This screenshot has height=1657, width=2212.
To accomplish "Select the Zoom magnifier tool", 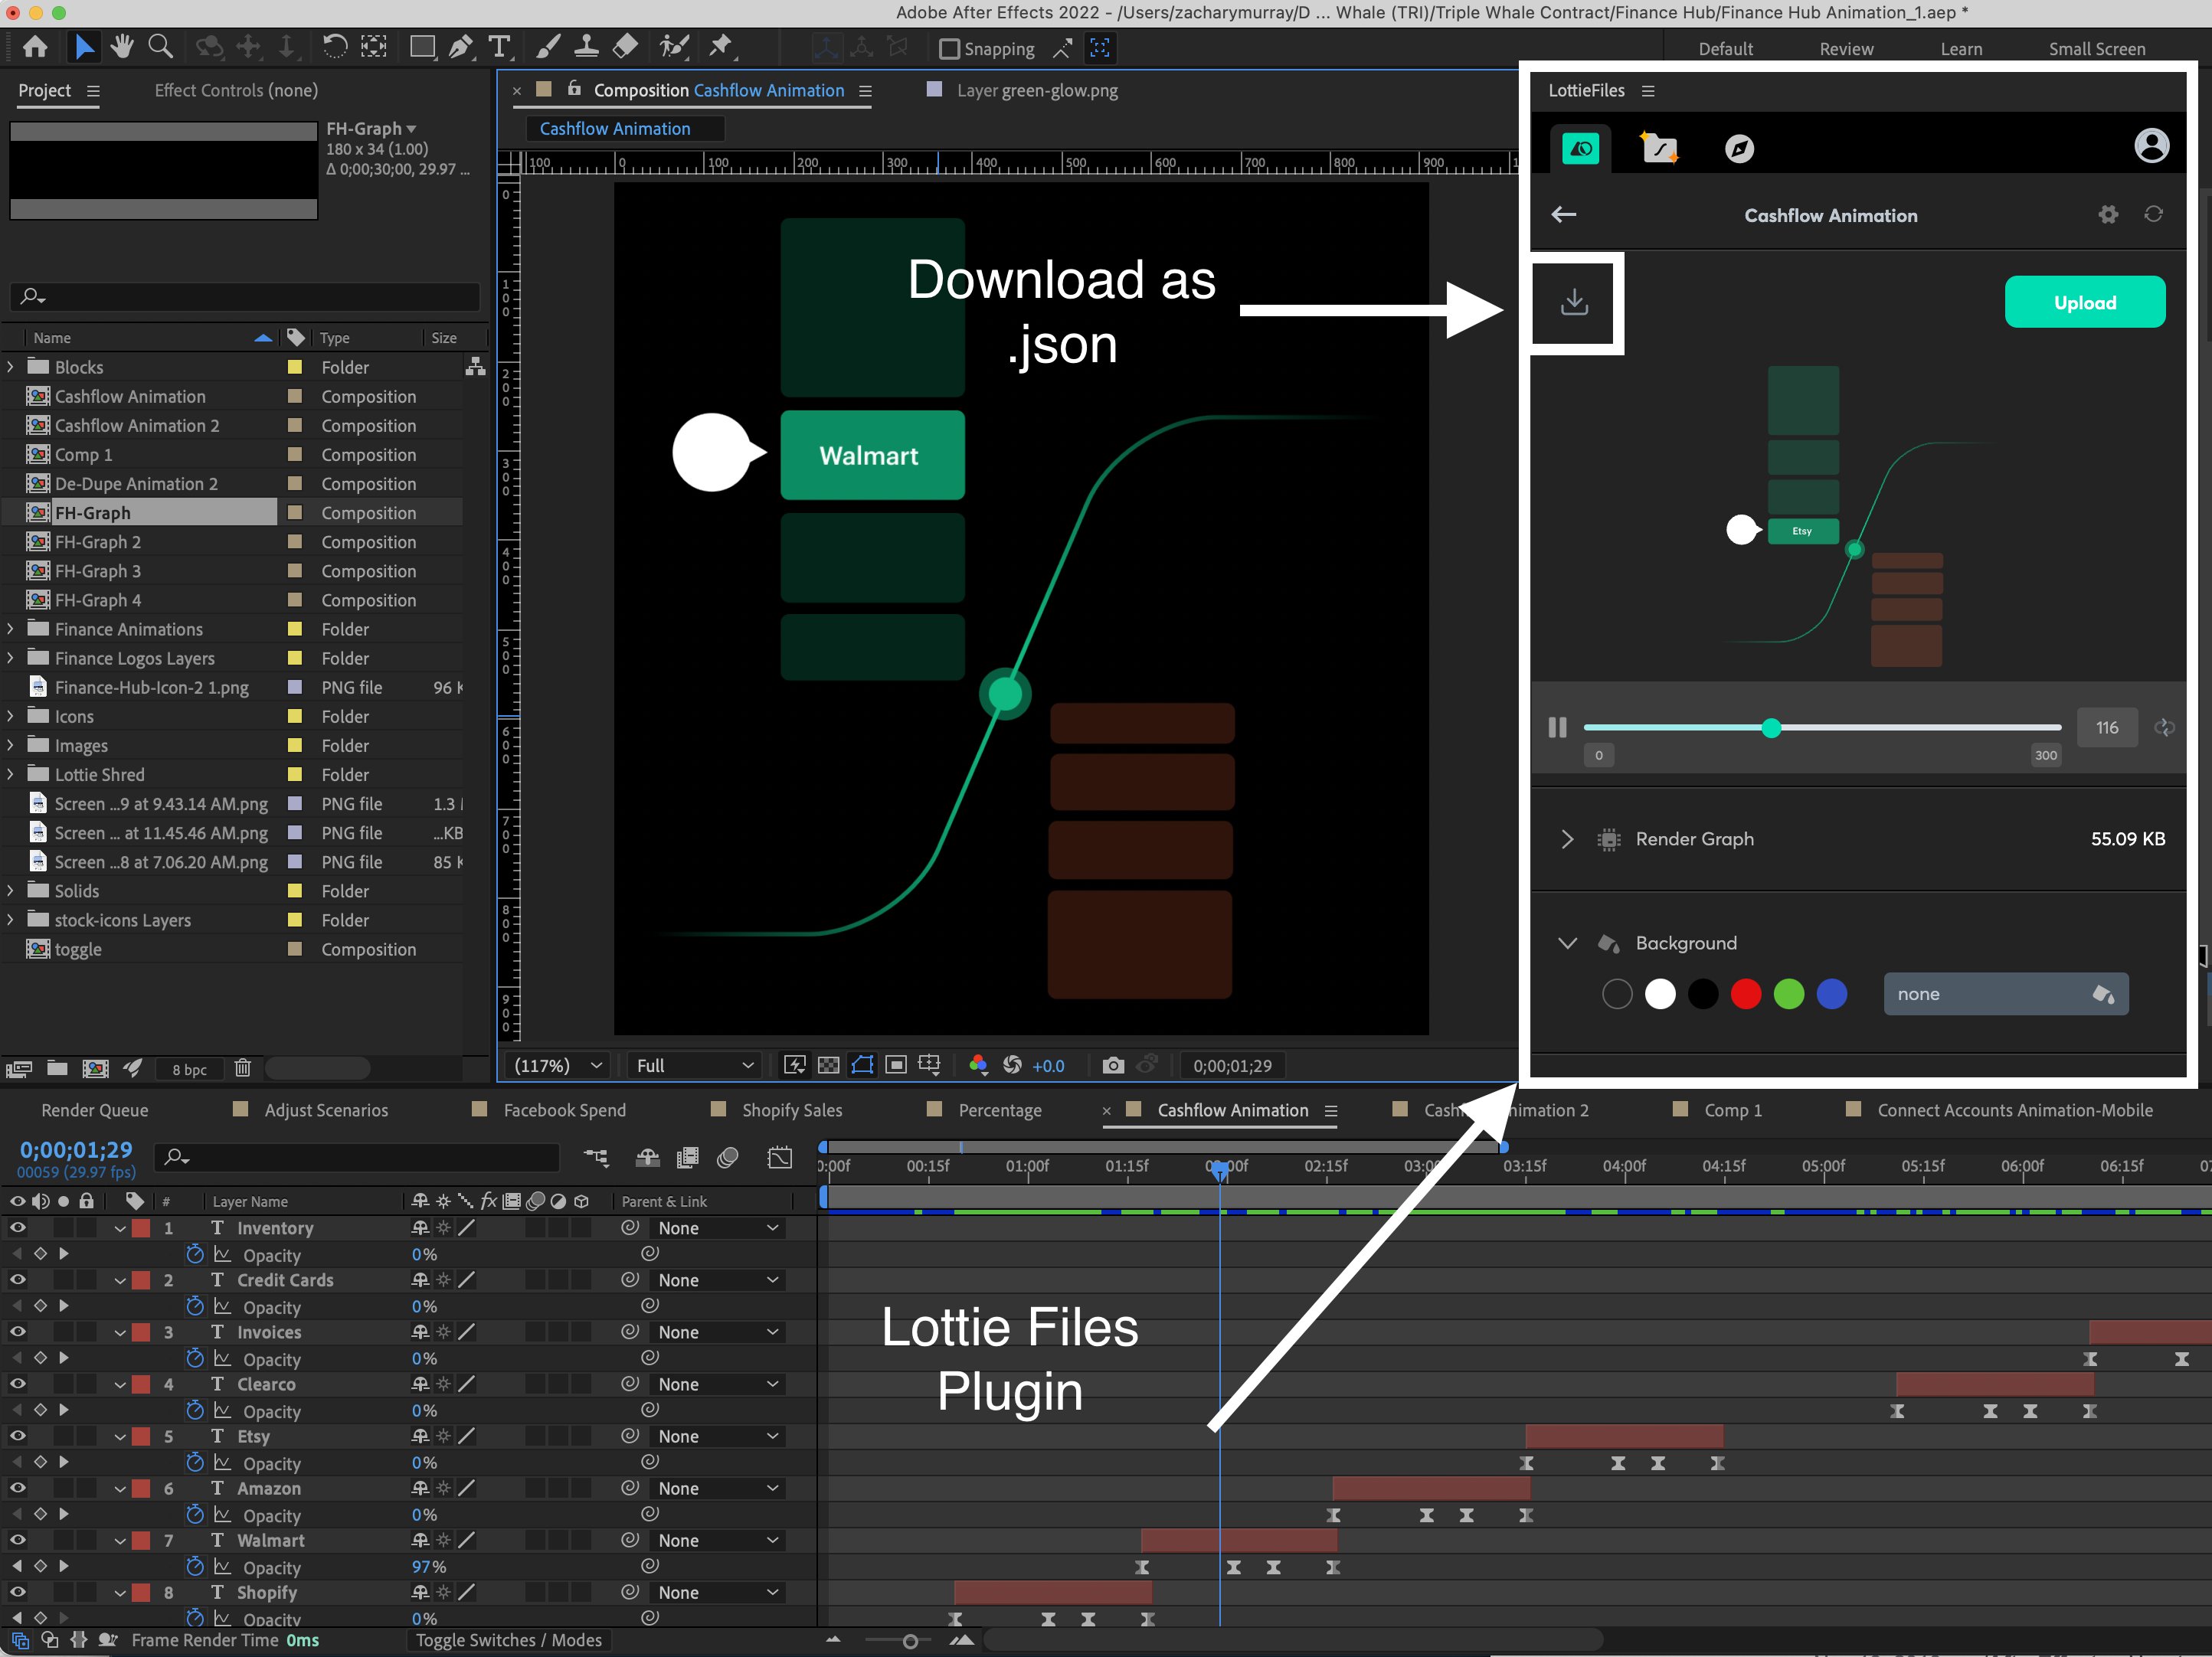I will click(x=160, y=47).
